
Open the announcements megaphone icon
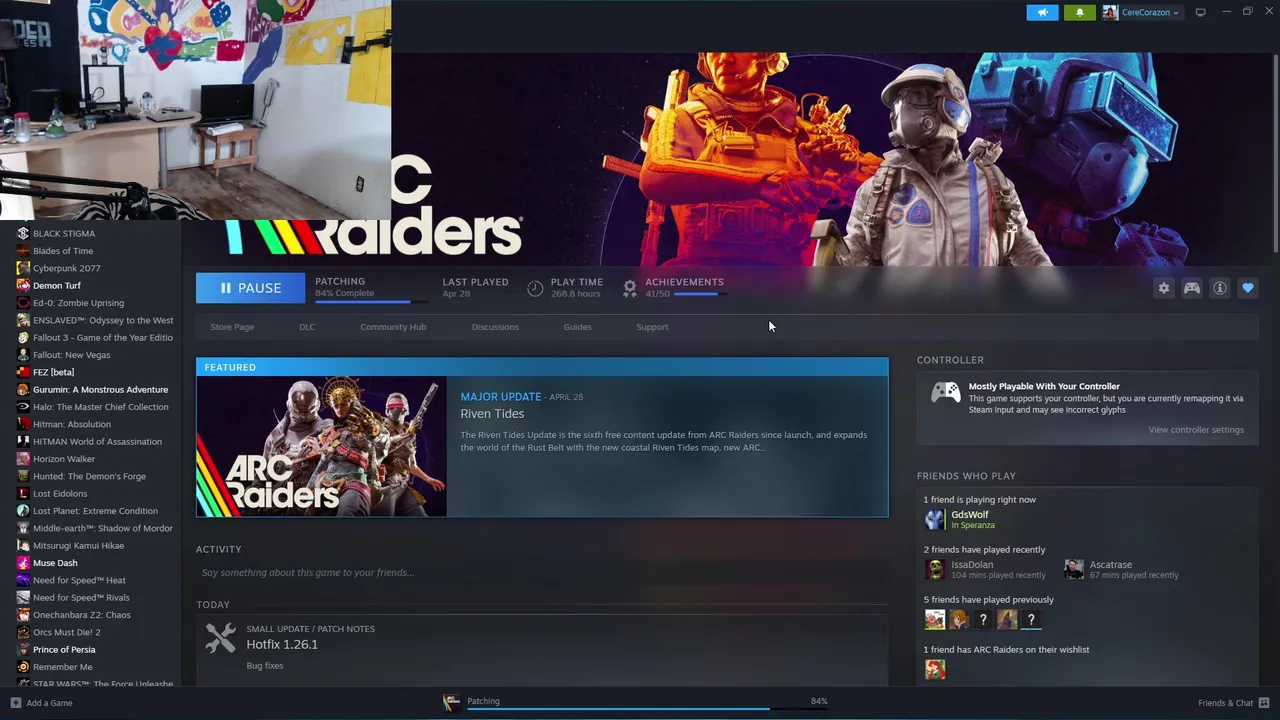1042,13
